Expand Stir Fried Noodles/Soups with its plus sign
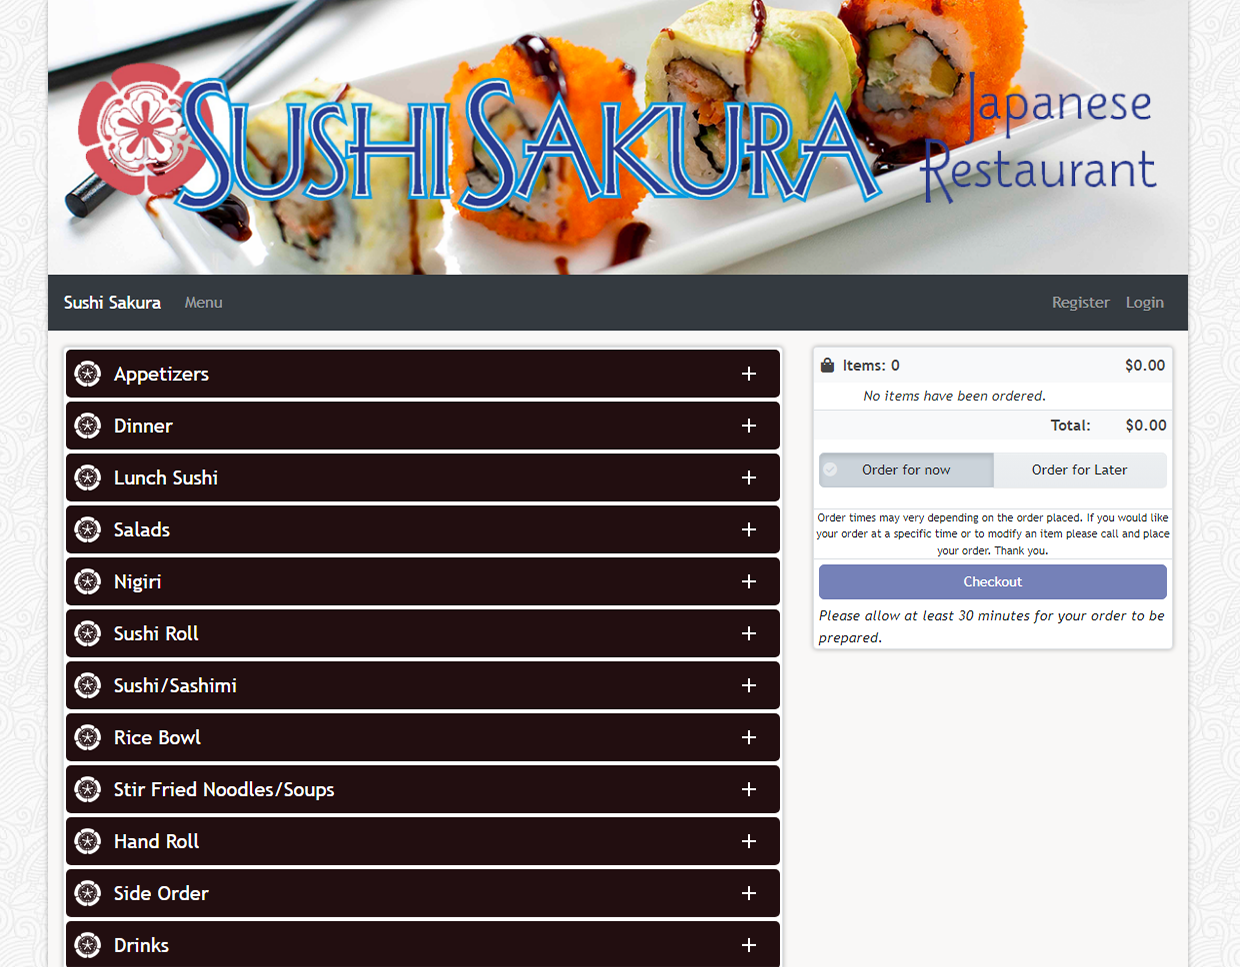Screen dimensions: 1240x967 click(x=749, y=790)
